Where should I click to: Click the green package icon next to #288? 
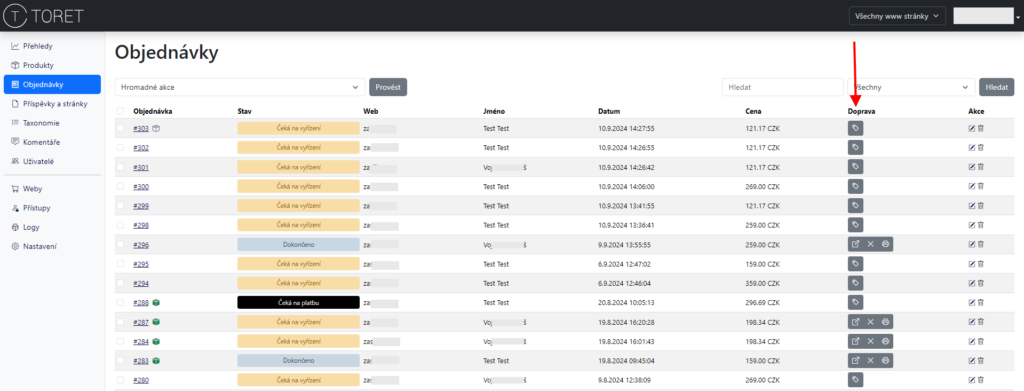(157, 303)
